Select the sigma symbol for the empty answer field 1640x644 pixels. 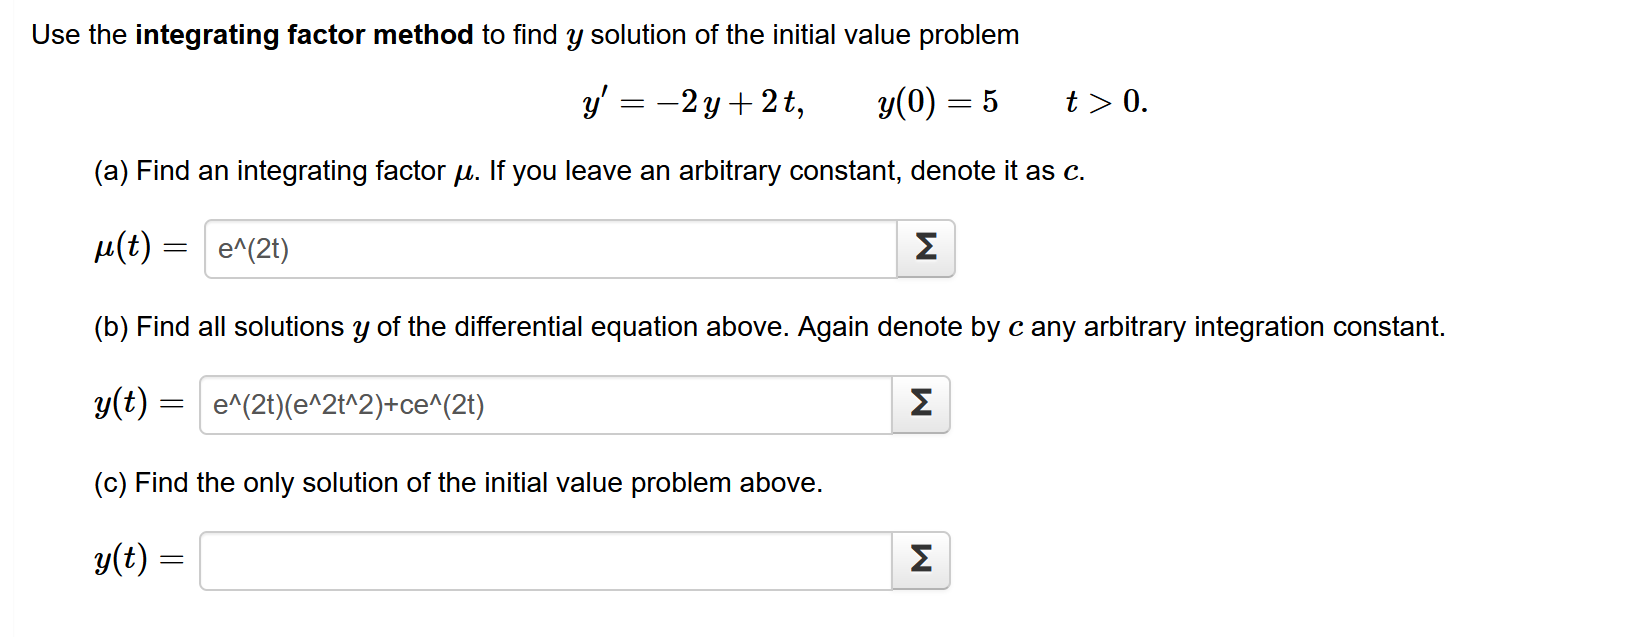(921, 560)
